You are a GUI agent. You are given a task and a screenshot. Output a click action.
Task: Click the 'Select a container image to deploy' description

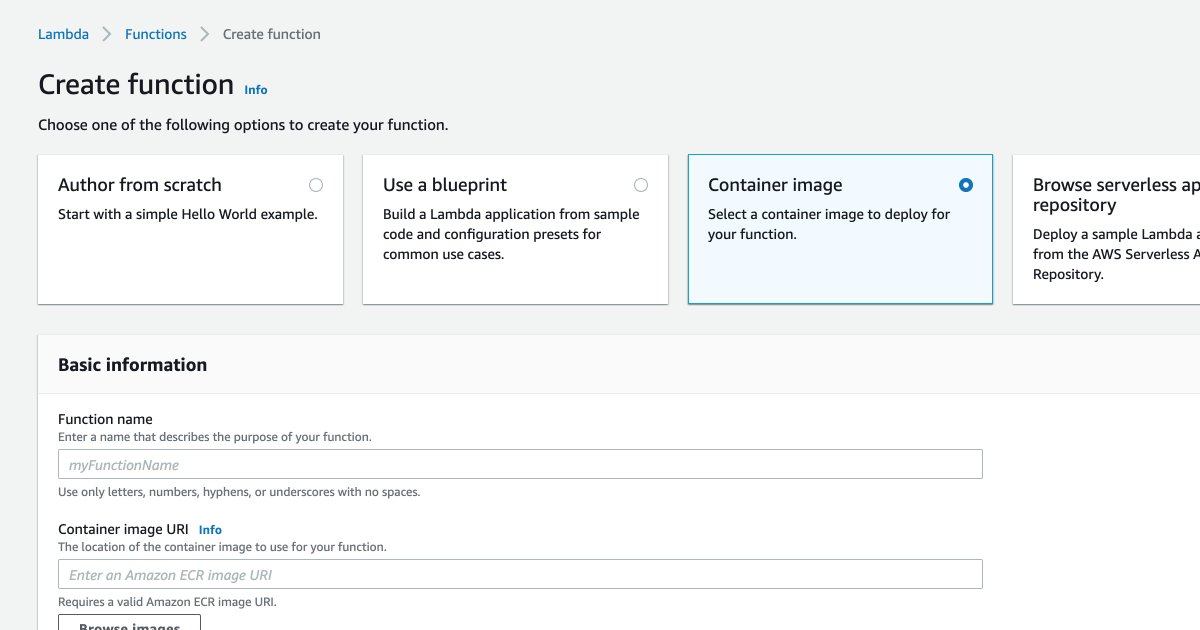pos(829,224)
